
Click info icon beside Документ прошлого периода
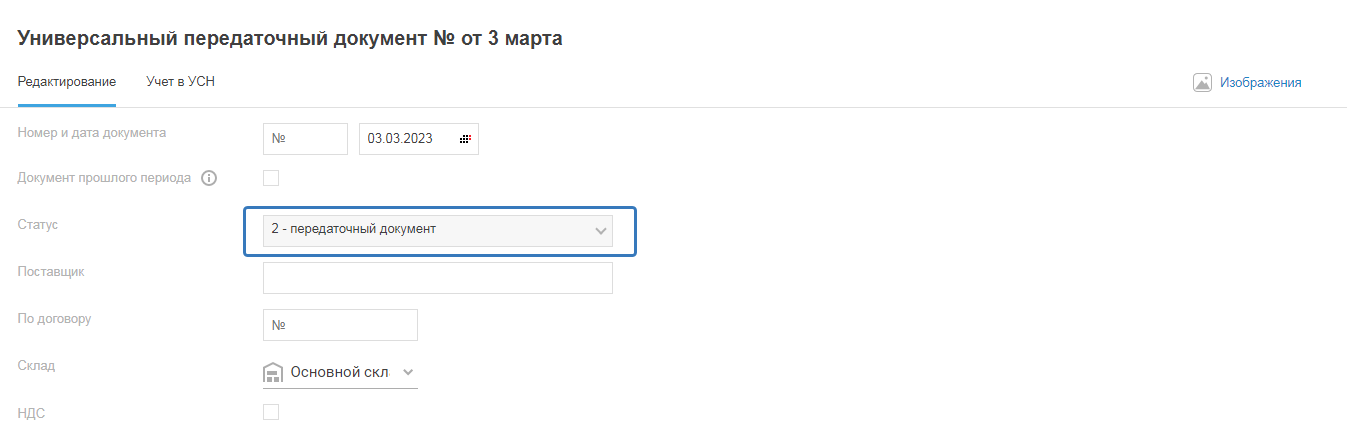209,178
